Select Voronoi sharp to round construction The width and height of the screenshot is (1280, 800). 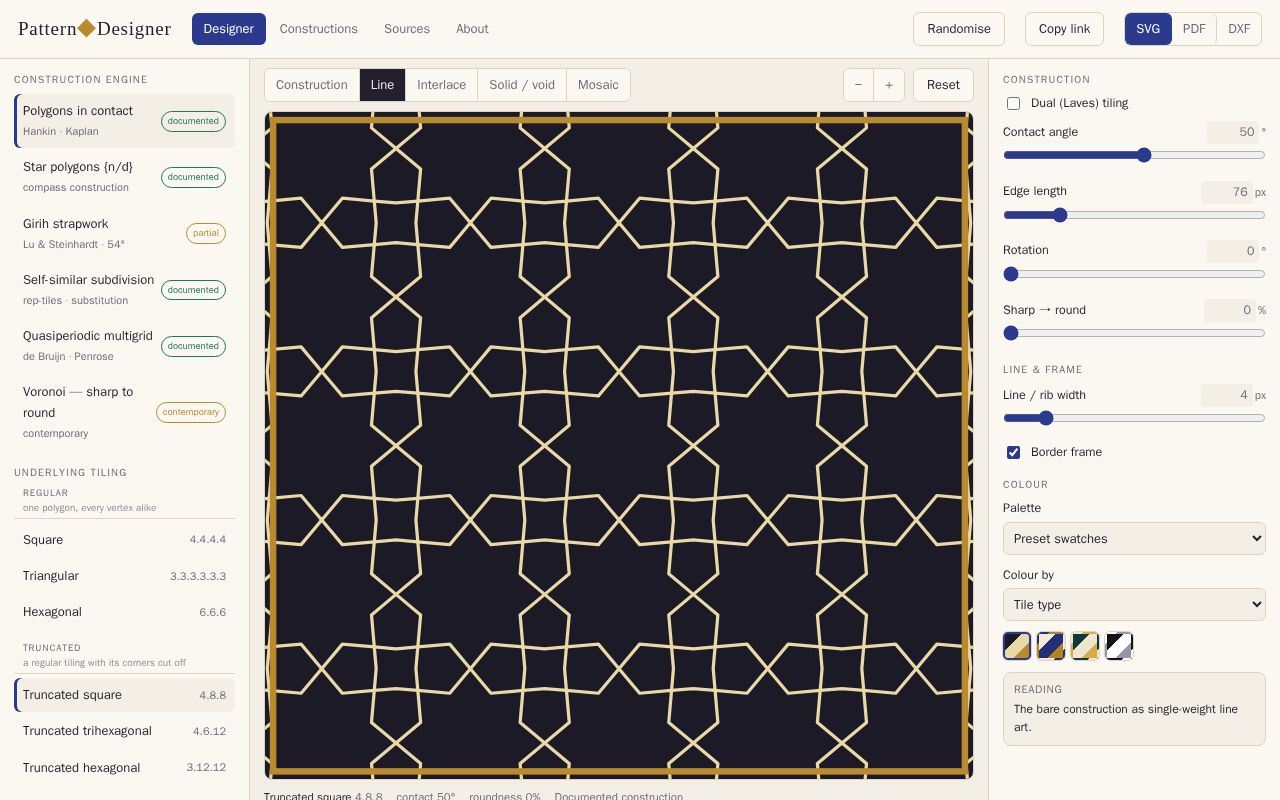pyautogui.click(x=125, y=412)
